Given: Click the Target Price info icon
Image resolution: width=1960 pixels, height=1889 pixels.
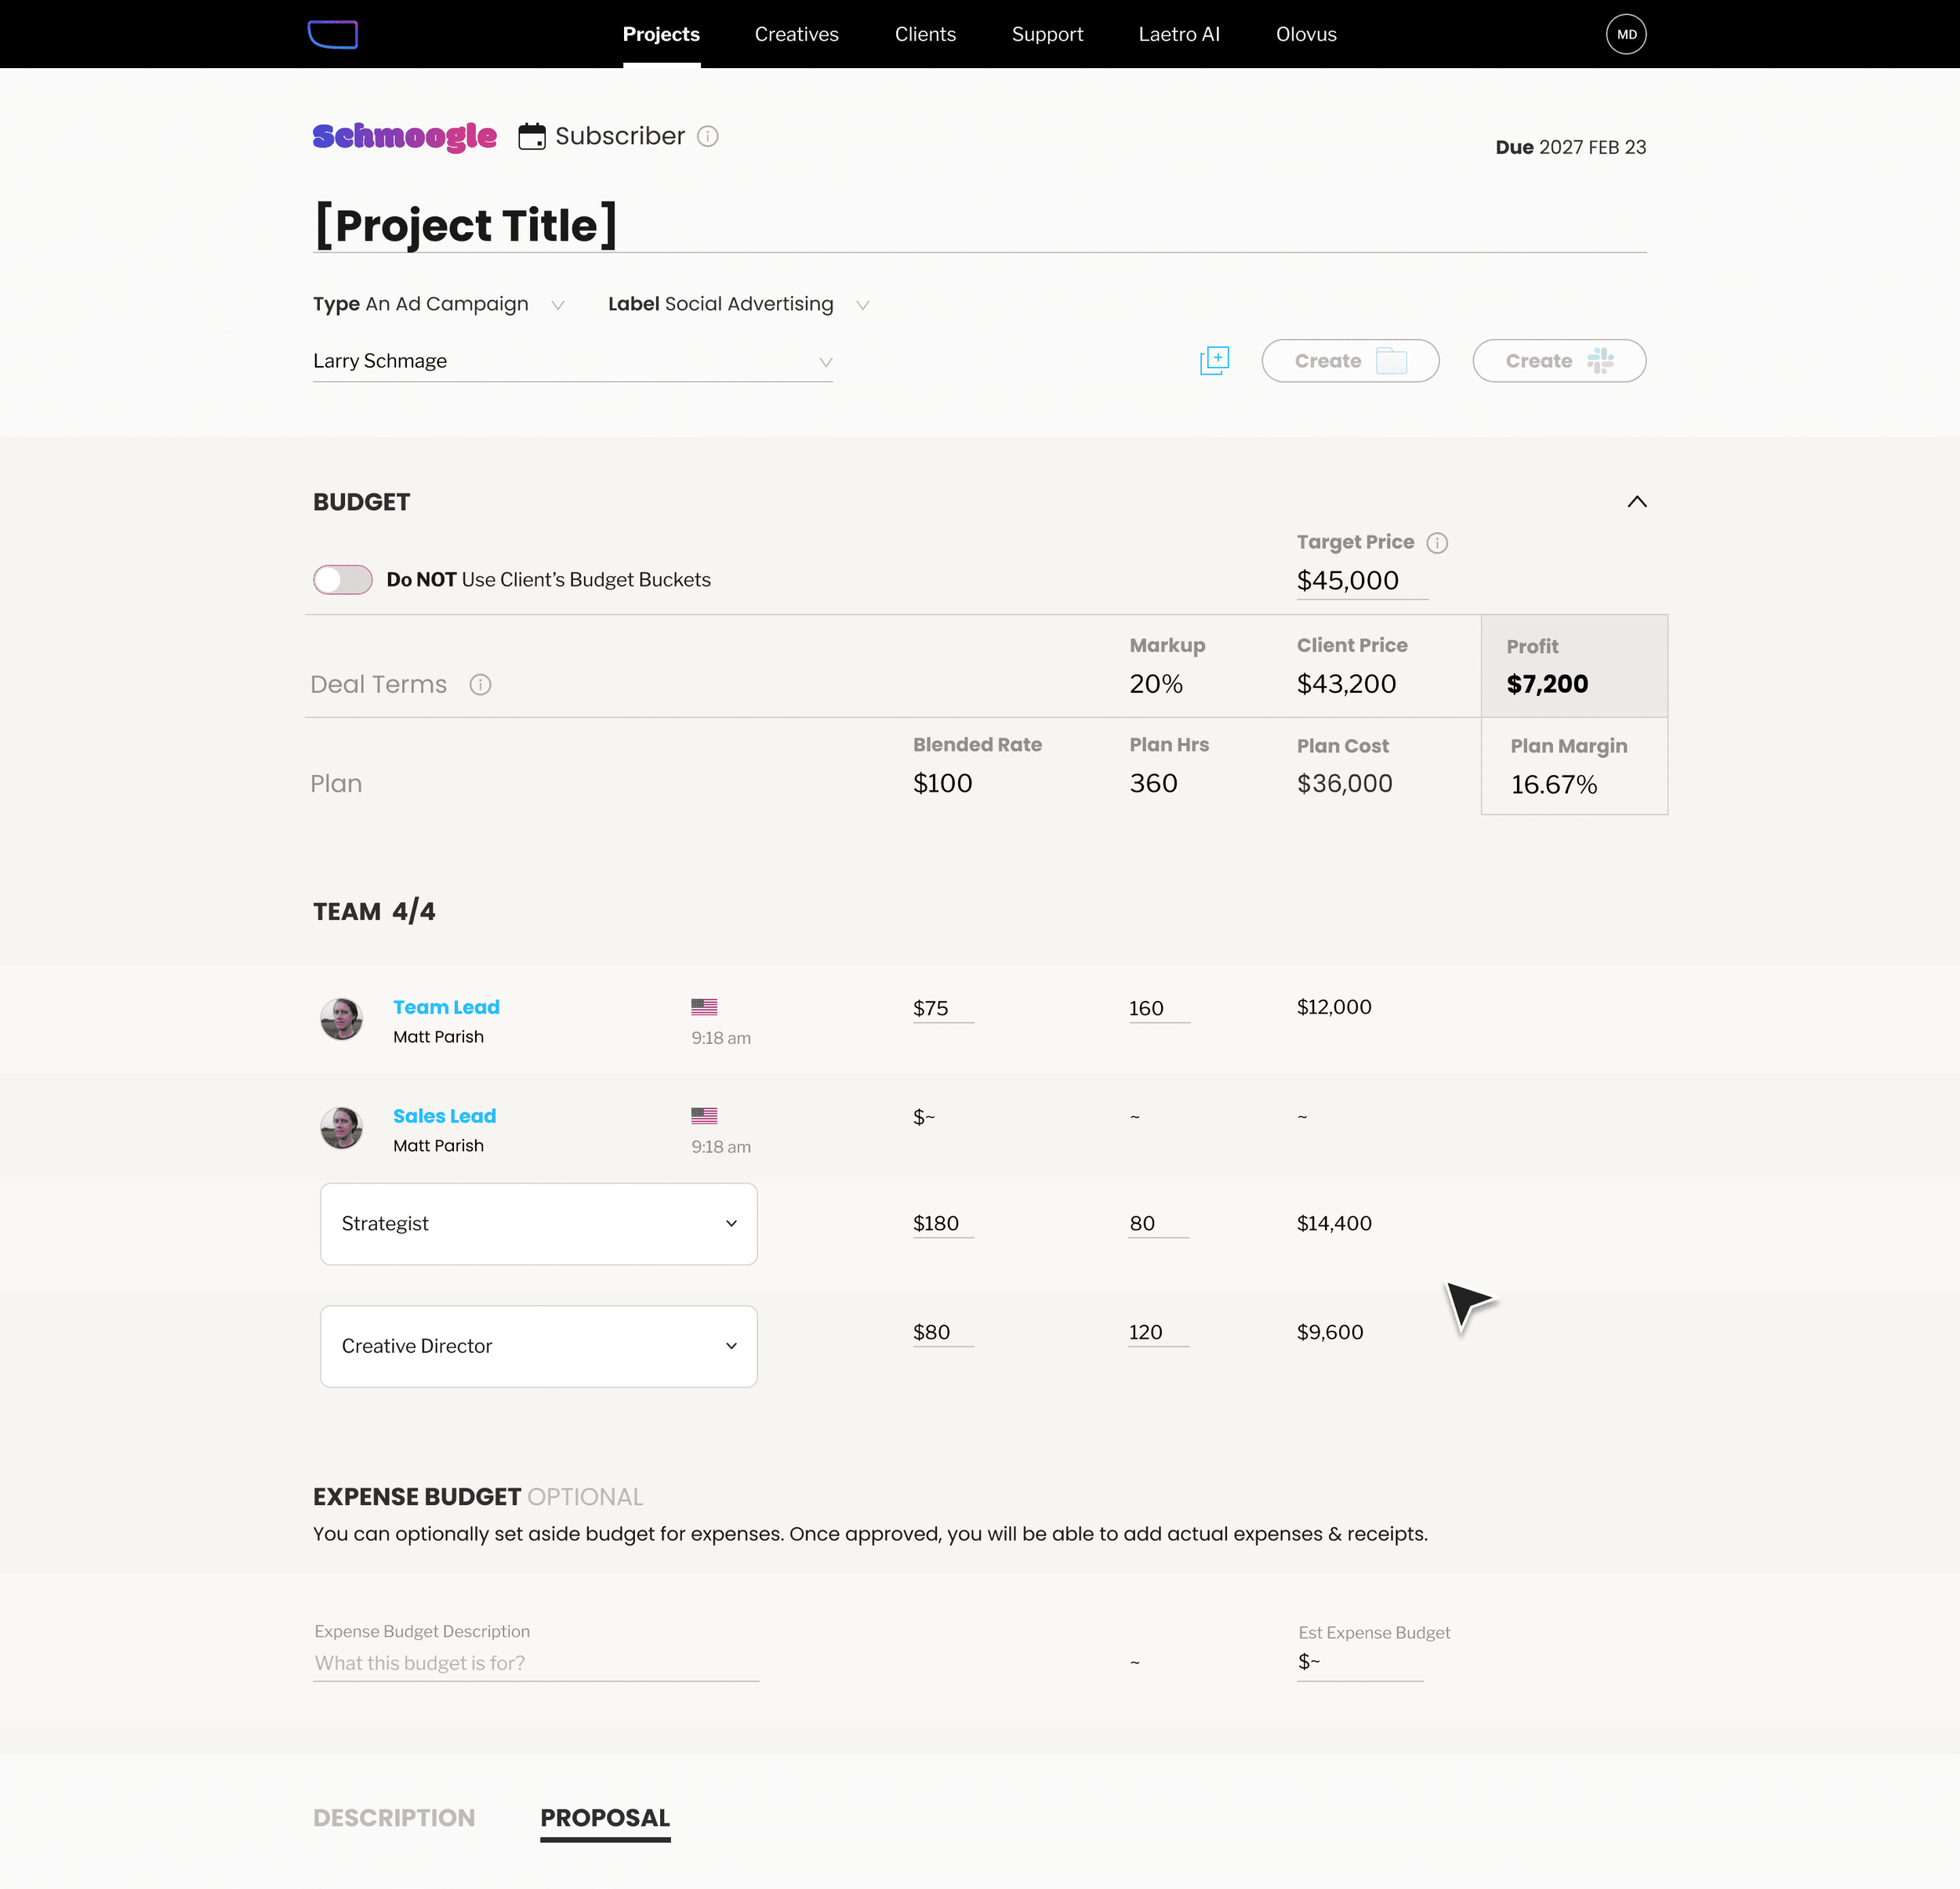Looking at the screenshot, I should 1437,542.
